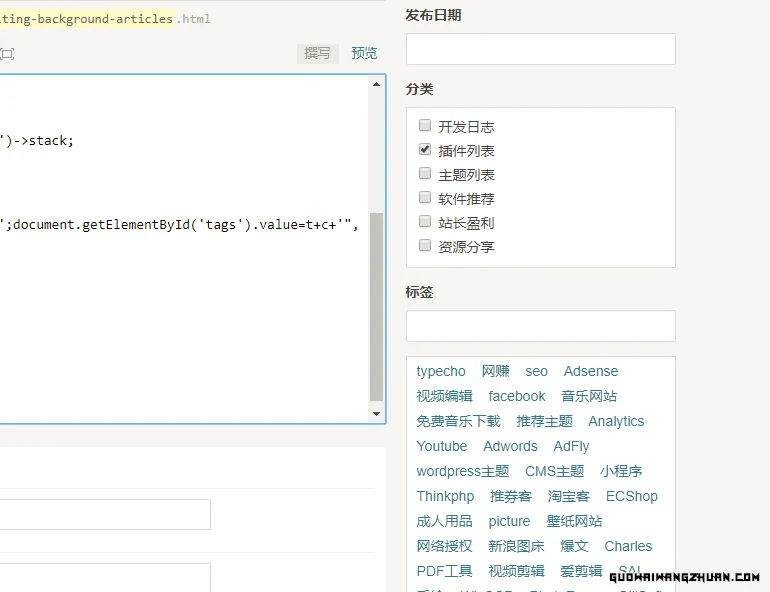
Task: Click the fullscreen editor icon
Action: pos(7,54)
